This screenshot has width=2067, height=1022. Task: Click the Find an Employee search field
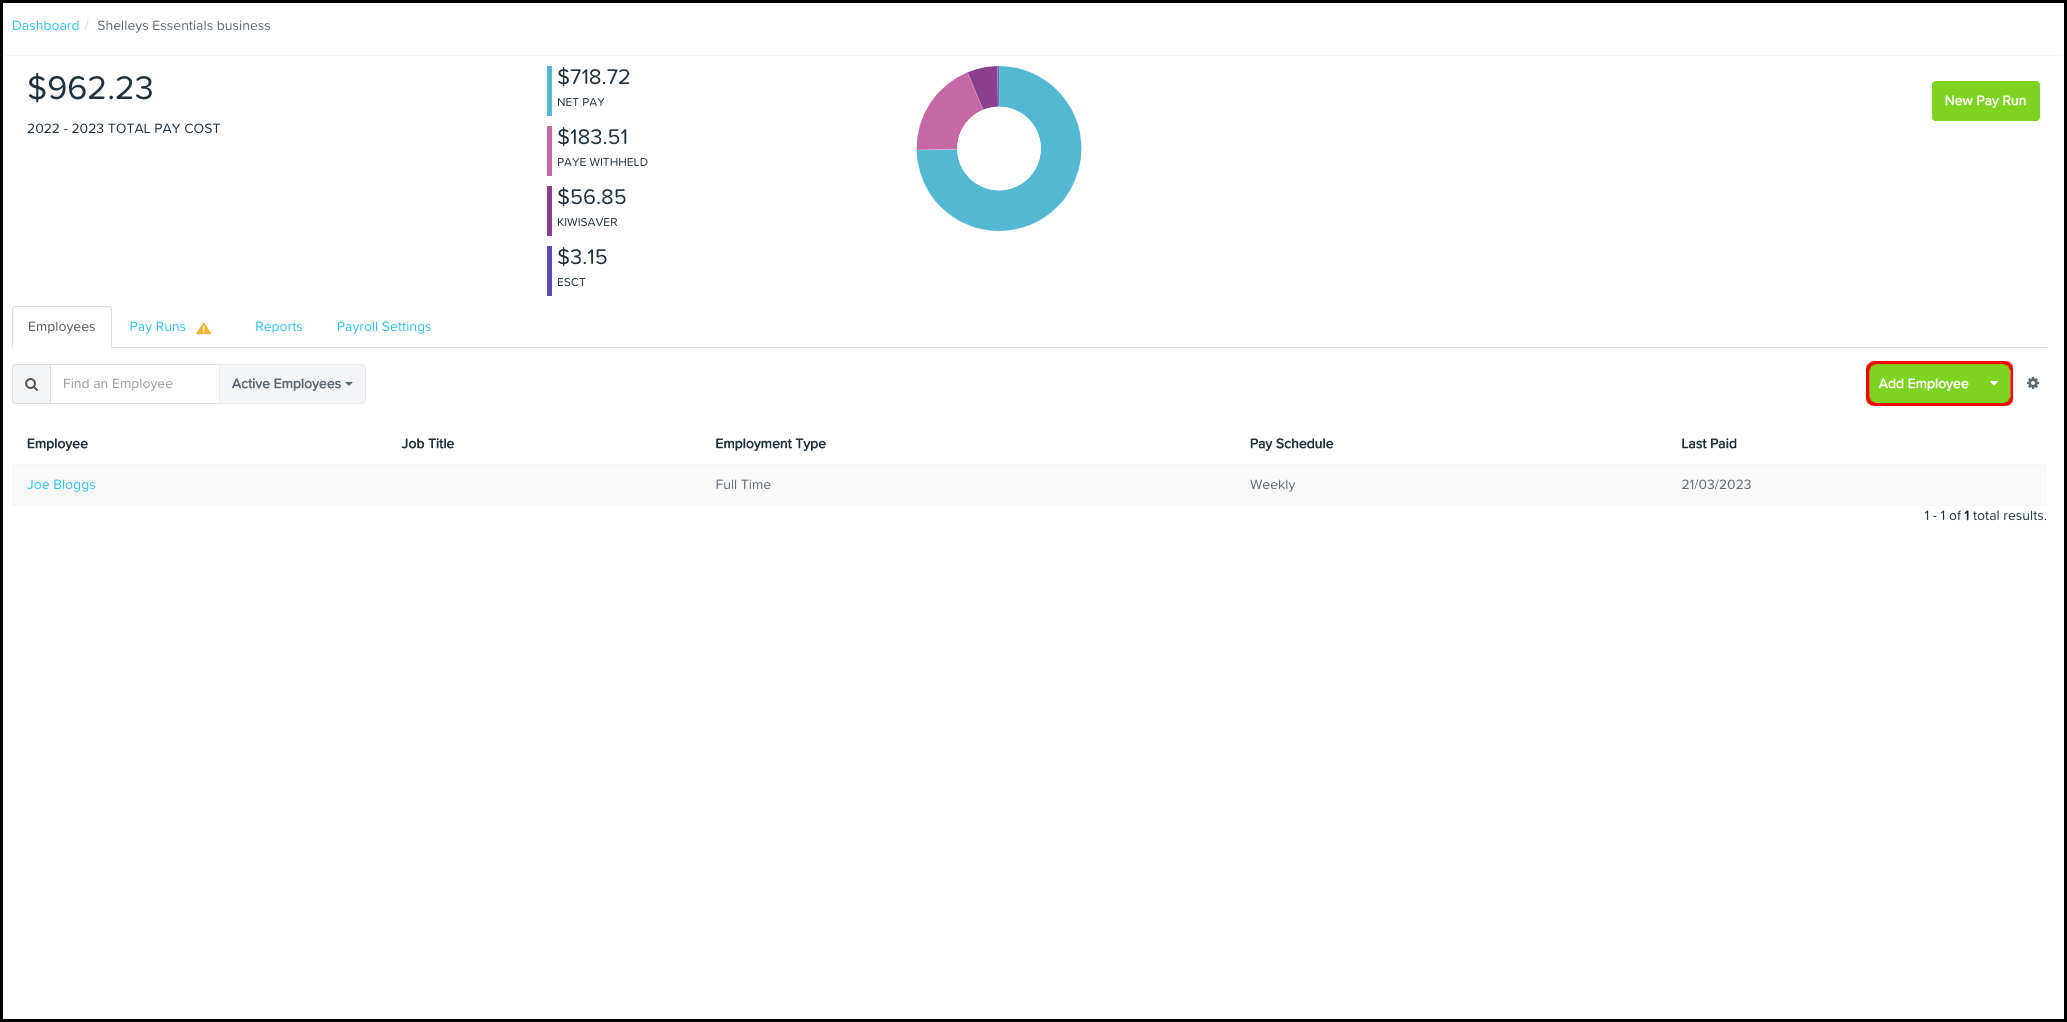134,383
